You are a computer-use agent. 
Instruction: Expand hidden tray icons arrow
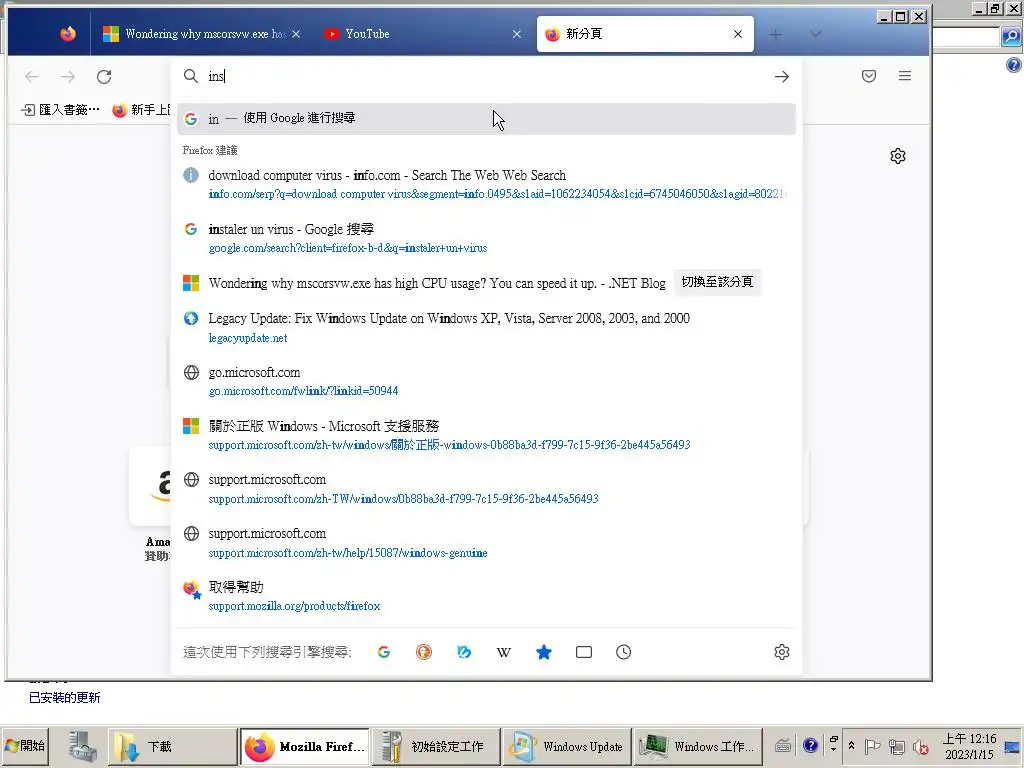(x=851, y=746)
